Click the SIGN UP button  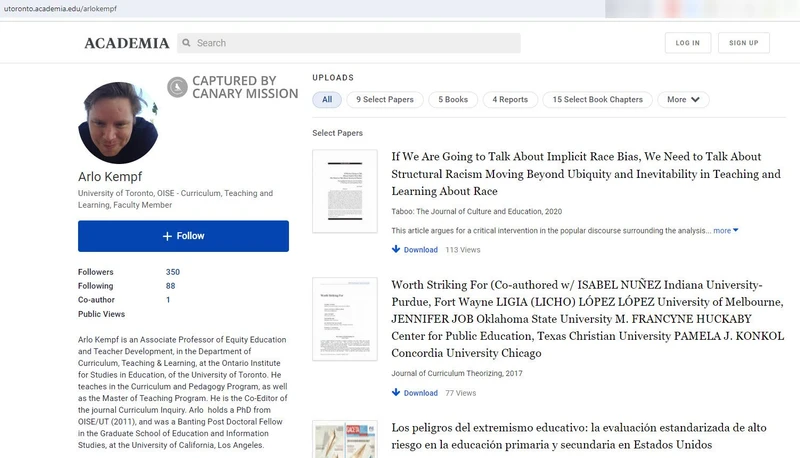744,43
